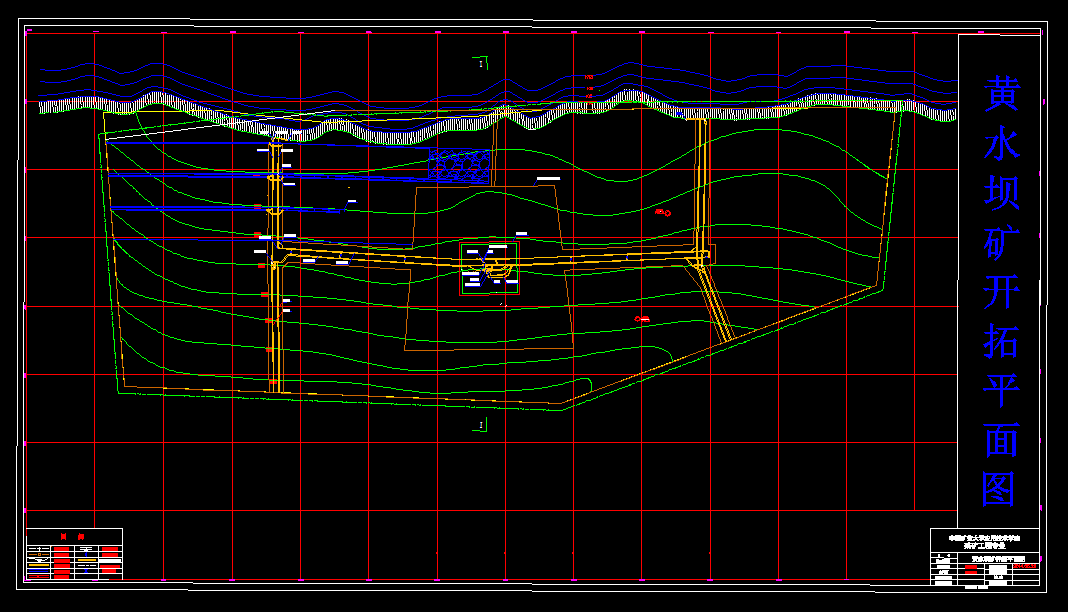Image resolution: width=1068 pixels, height=612 pixels.
Task: Select the red symbol right of the center hill contour
Action: coord(663,212)
